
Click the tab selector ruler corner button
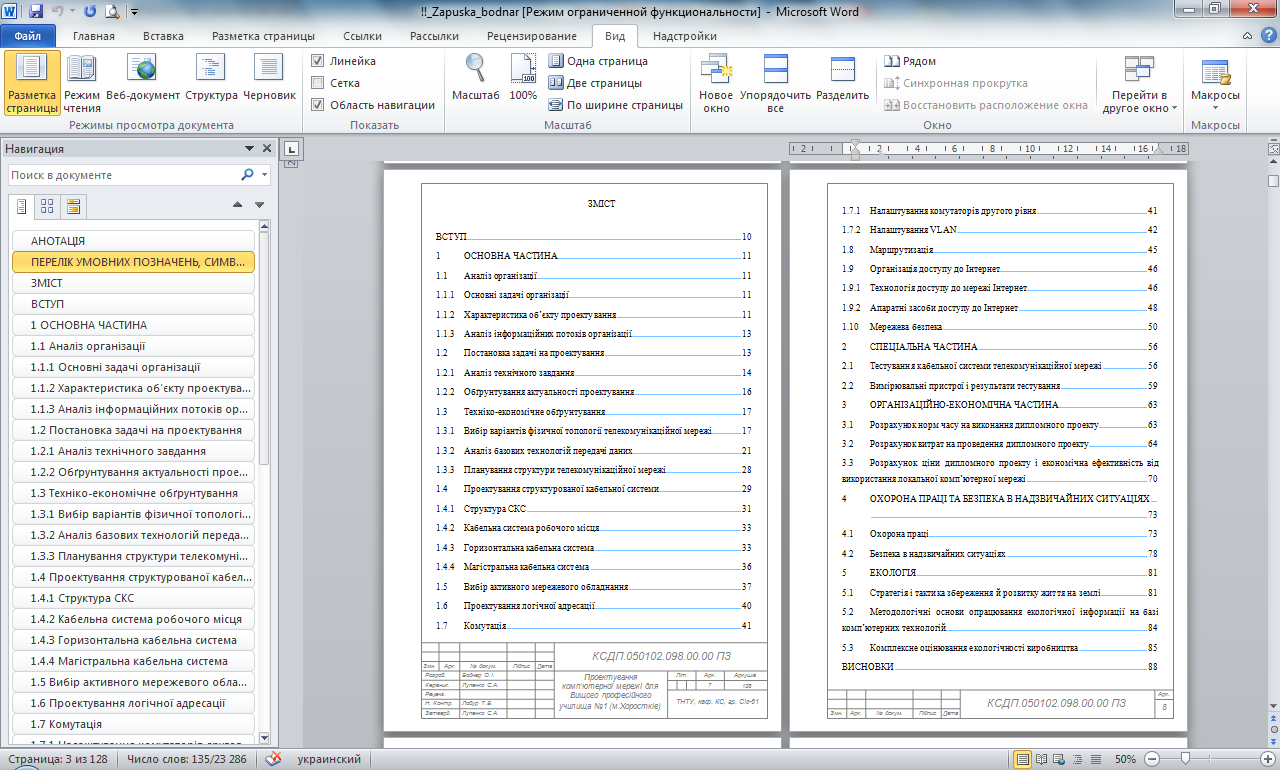coord(292,149)
